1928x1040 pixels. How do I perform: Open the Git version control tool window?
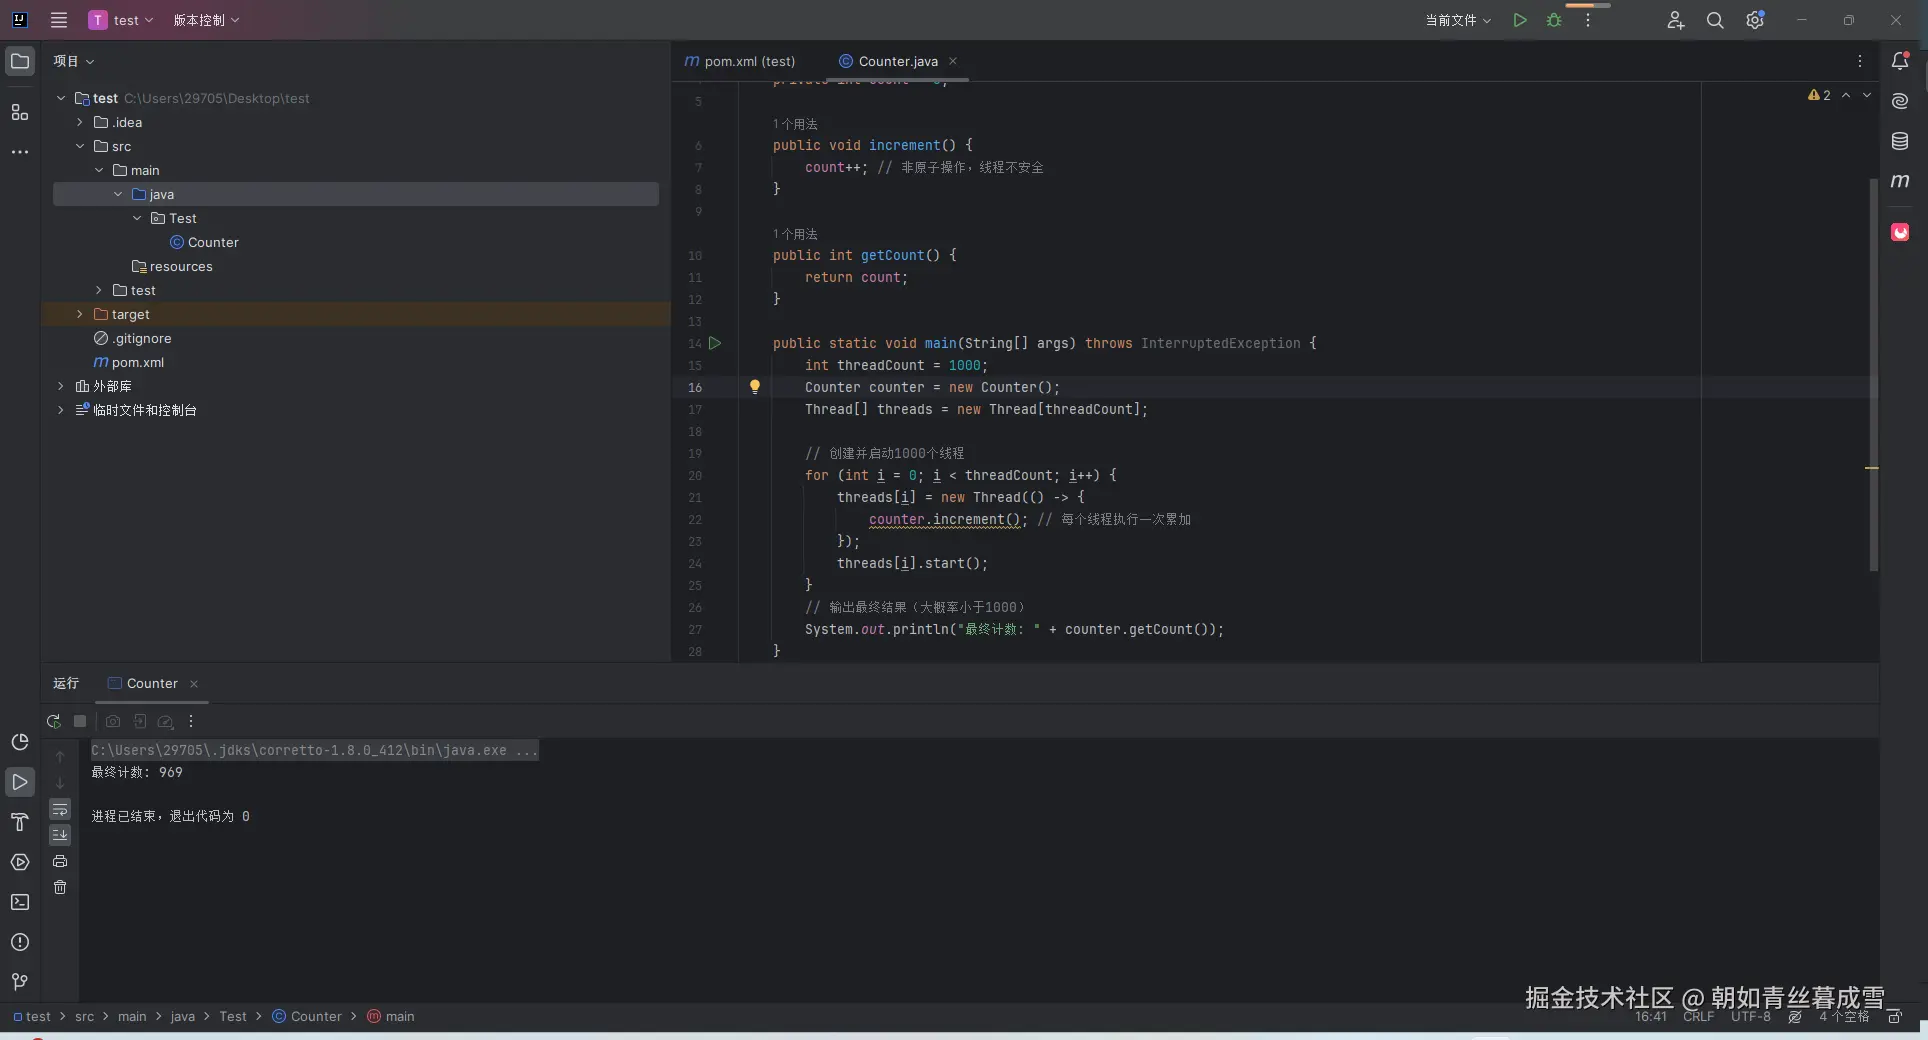point(20,982)
